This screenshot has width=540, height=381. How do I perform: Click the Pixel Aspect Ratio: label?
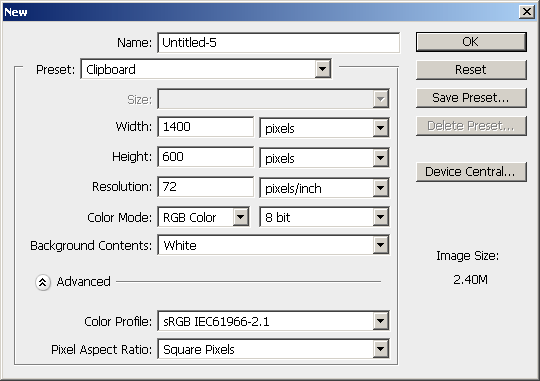[x=102, y=350]
